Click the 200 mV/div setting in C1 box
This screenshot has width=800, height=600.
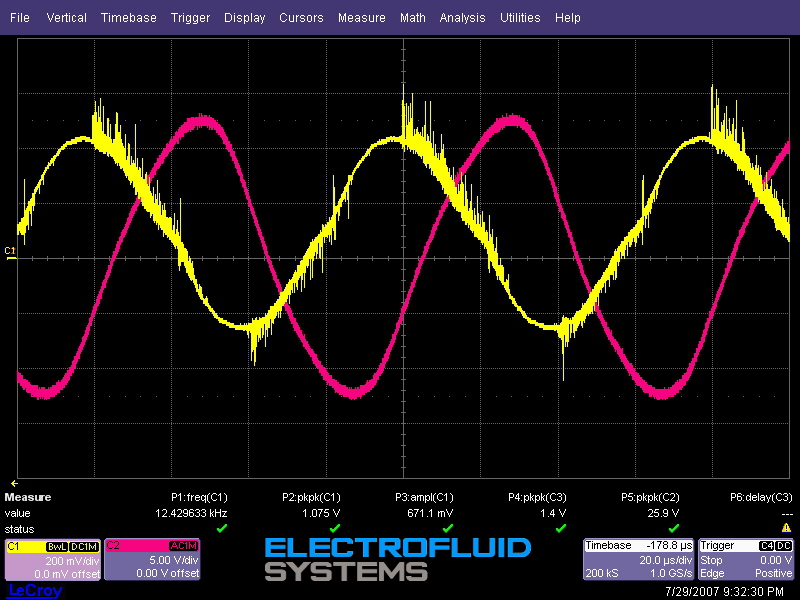[x=72, y=561]
